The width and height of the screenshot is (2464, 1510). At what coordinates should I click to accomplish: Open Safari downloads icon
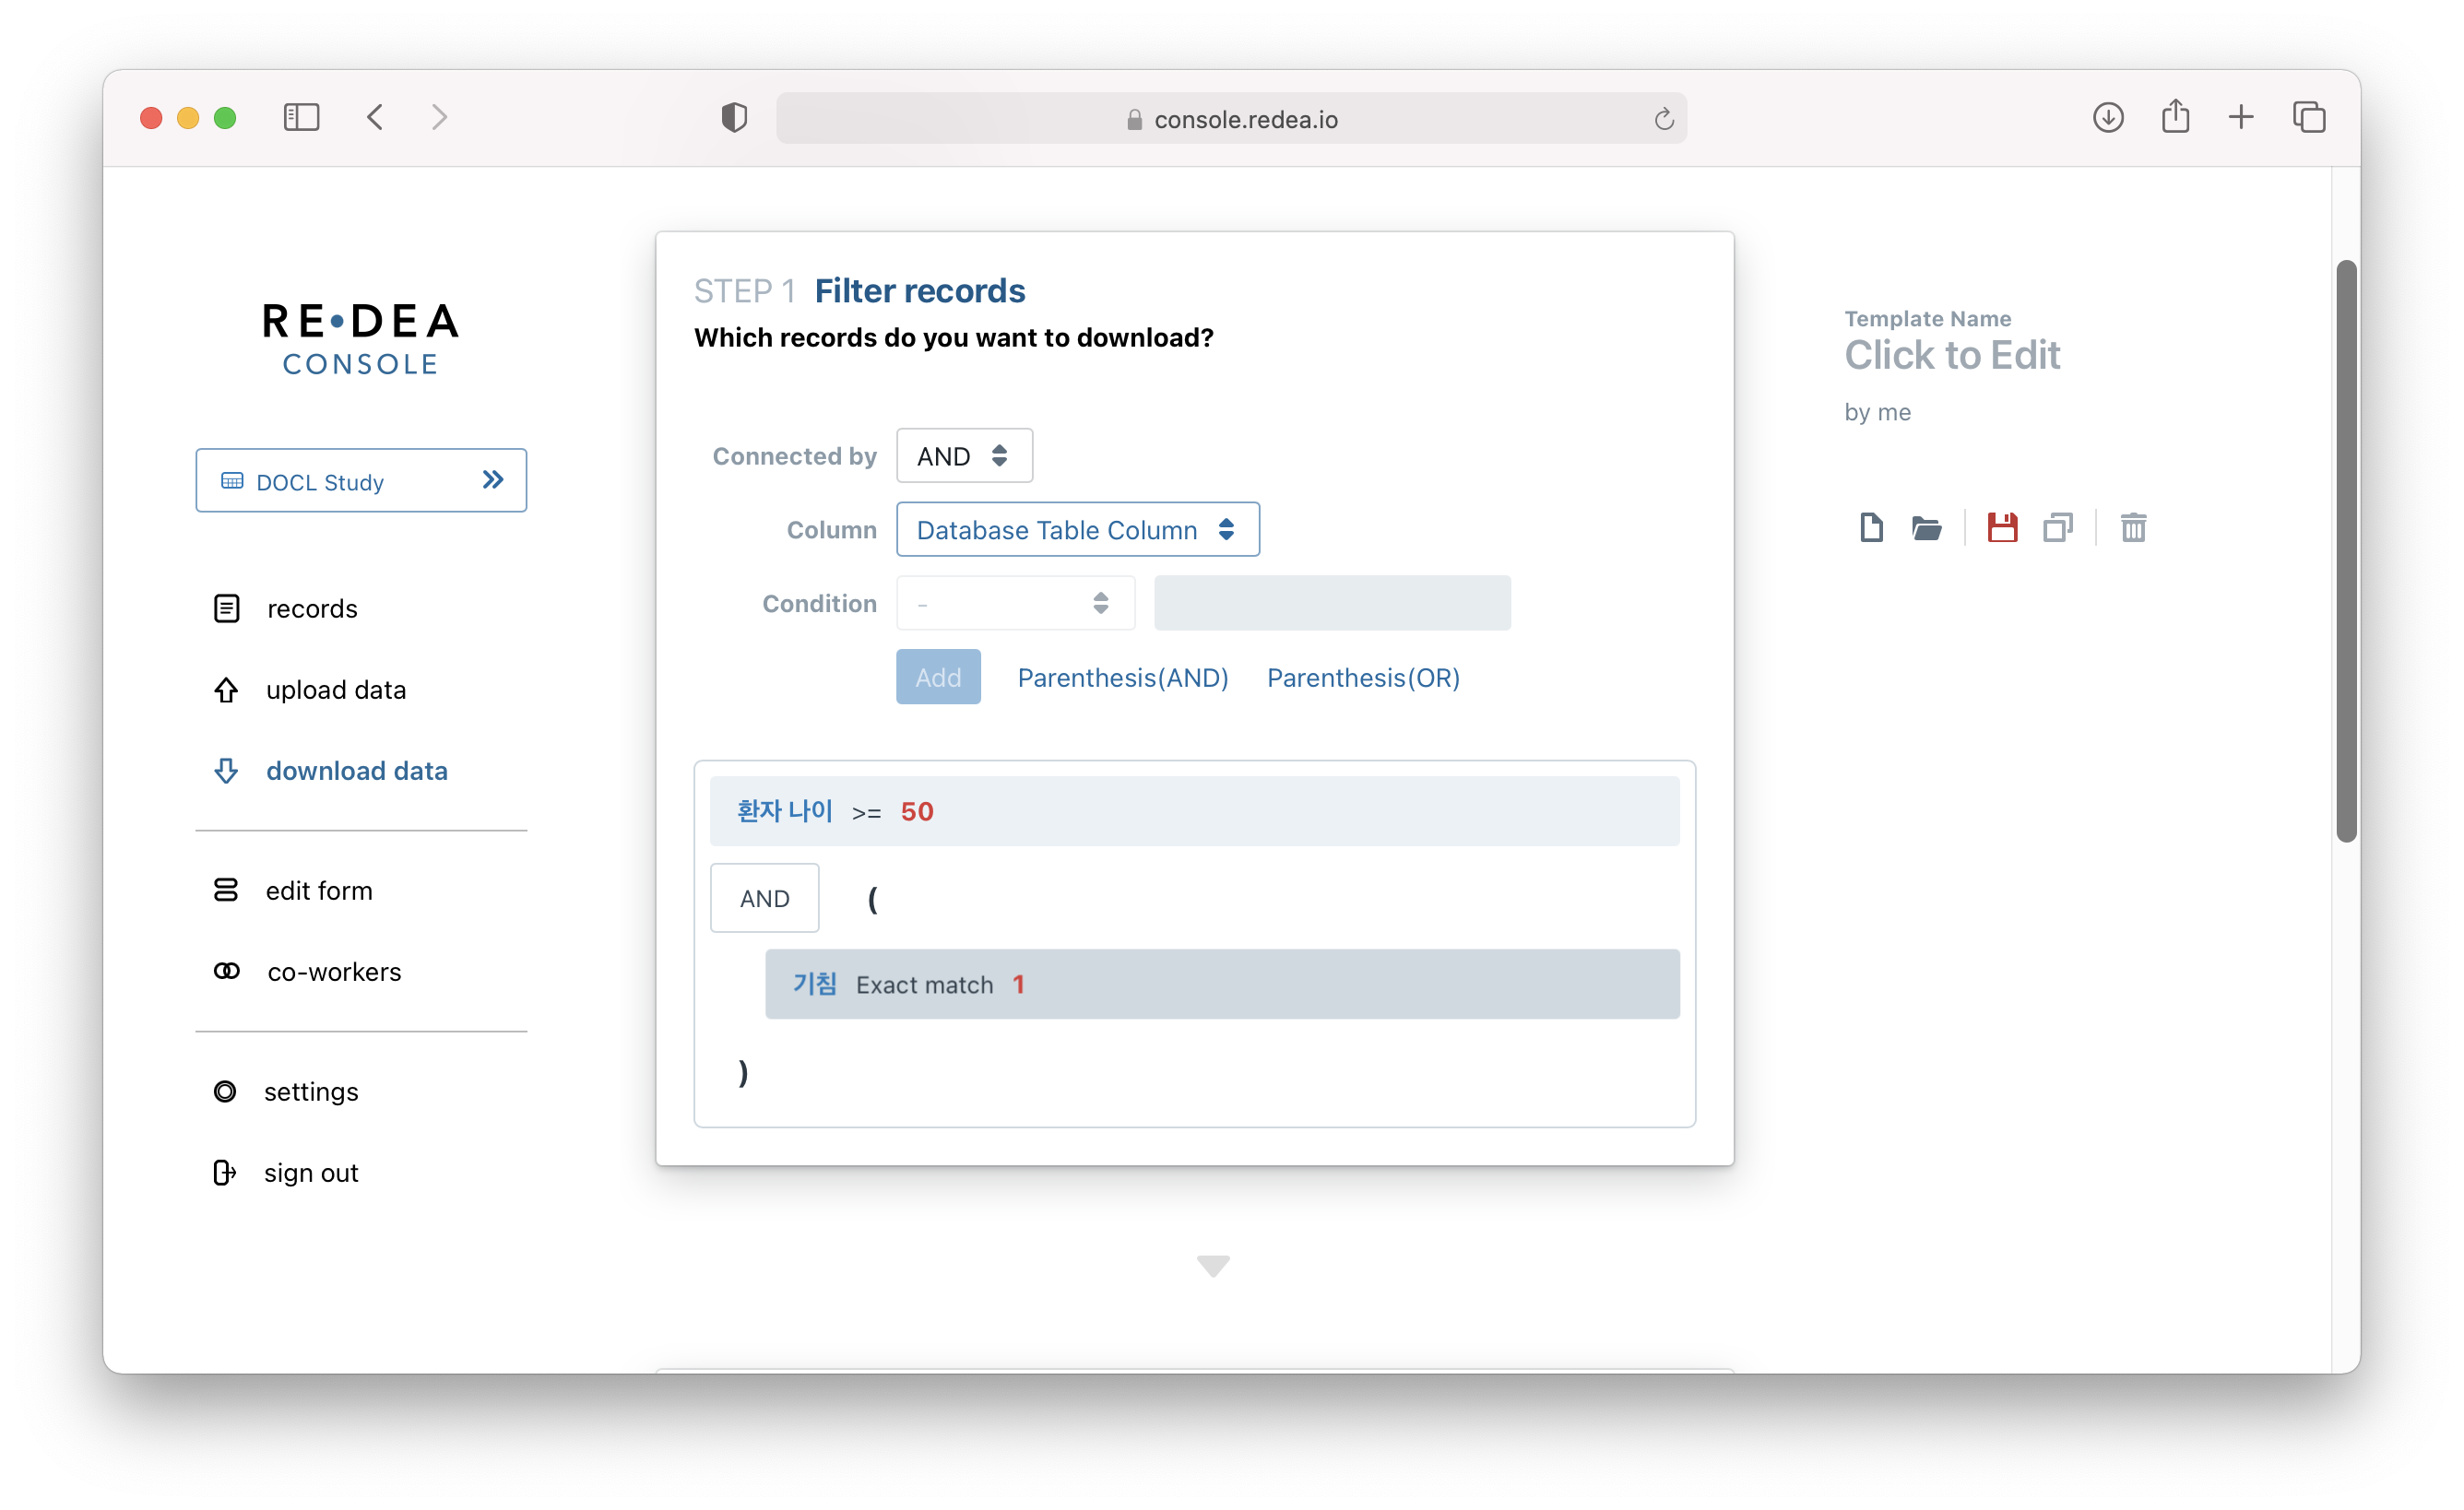pyautogui.click(x=2108, y=118)
